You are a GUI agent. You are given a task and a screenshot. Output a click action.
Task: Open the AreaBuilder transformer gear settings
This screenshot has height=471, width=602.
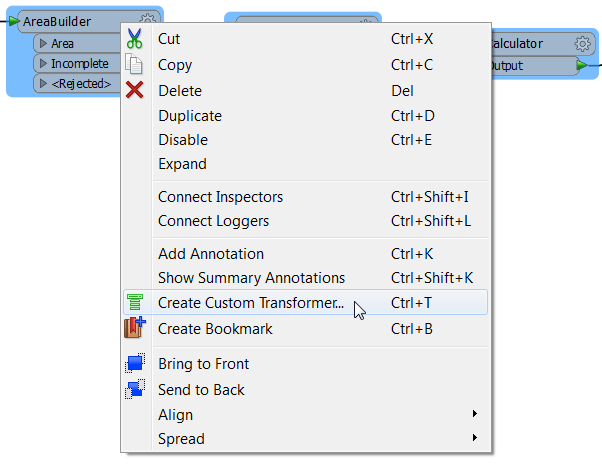pos(148,18)
